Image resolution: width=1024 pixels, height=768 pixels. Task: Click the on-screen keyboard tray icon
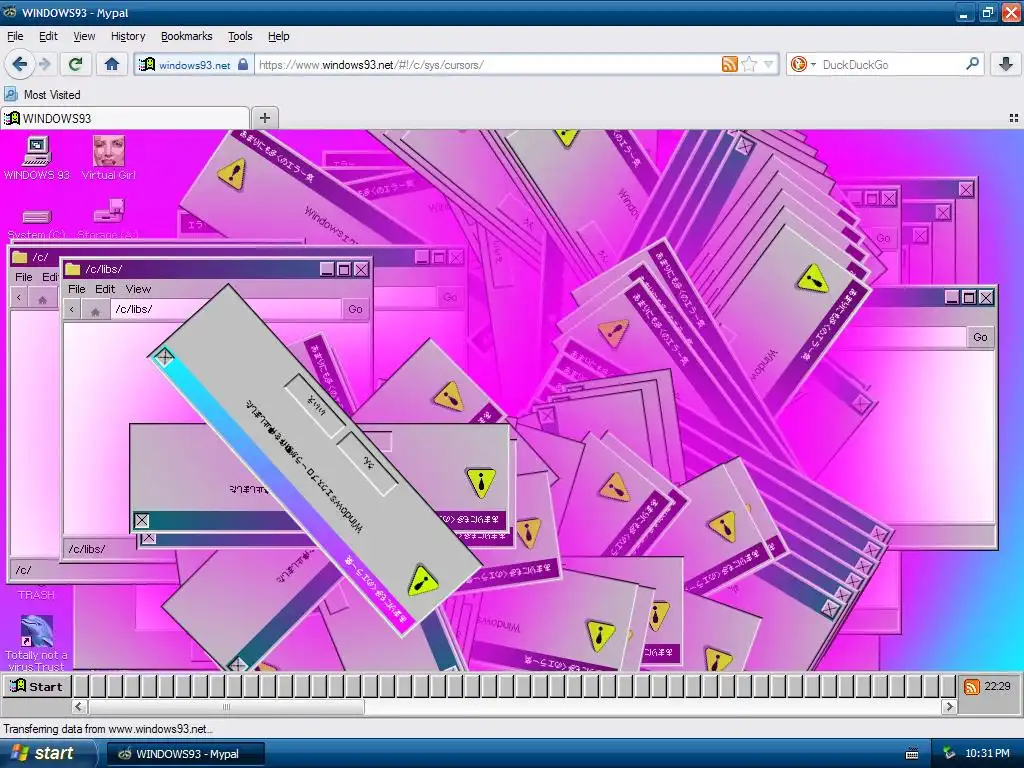[912, 754]
